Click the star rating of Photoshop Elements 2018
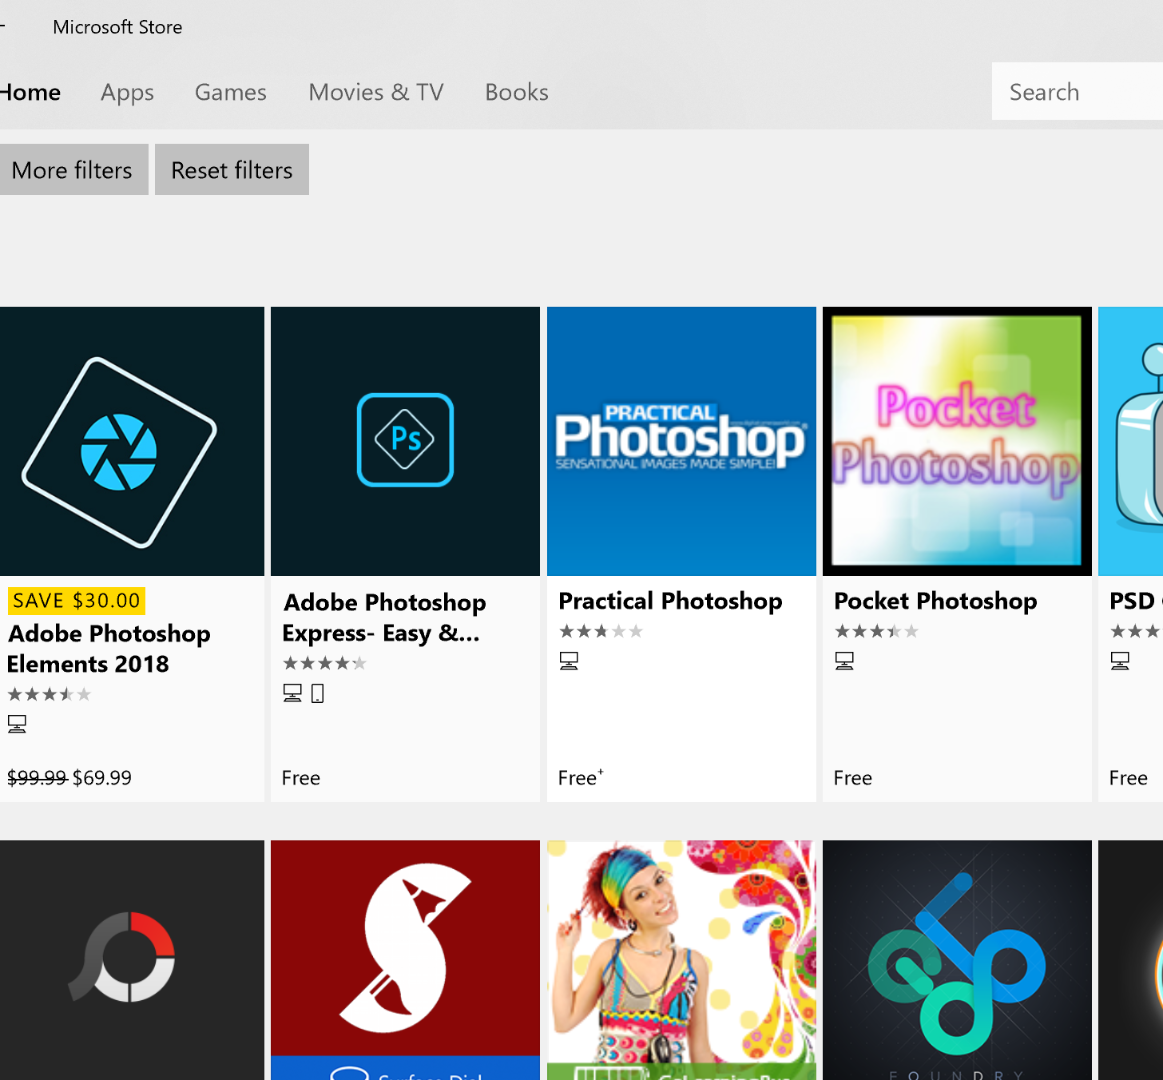 point(49,694)
